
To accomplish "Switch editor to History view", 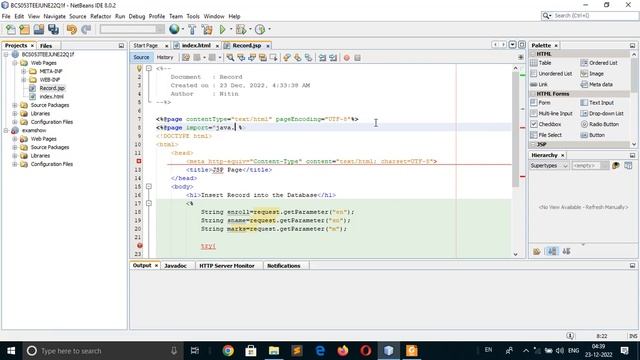I will (x=165, y=58).
